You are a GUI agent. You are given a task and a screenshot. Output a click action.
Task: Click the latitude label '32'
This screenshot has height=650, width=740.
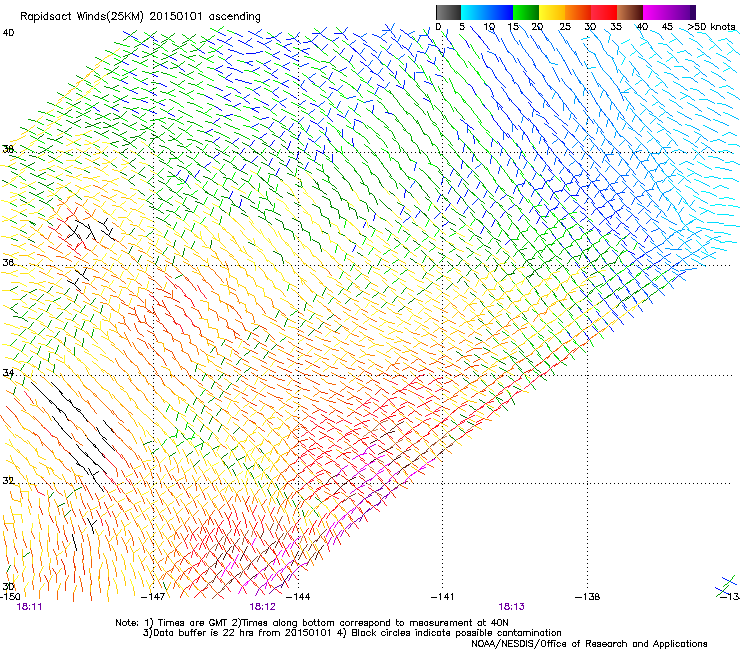(8, 481)
